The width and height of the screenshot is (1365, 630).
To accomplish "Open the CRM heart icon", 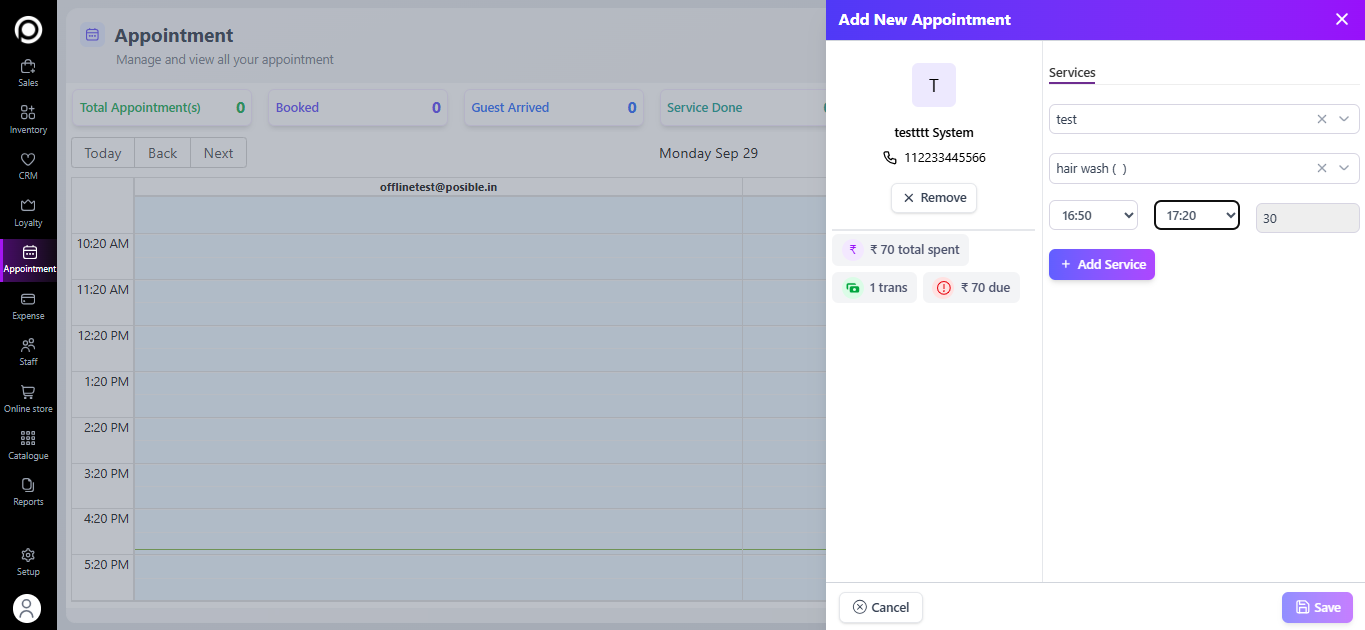I will (x=28, y=160).
